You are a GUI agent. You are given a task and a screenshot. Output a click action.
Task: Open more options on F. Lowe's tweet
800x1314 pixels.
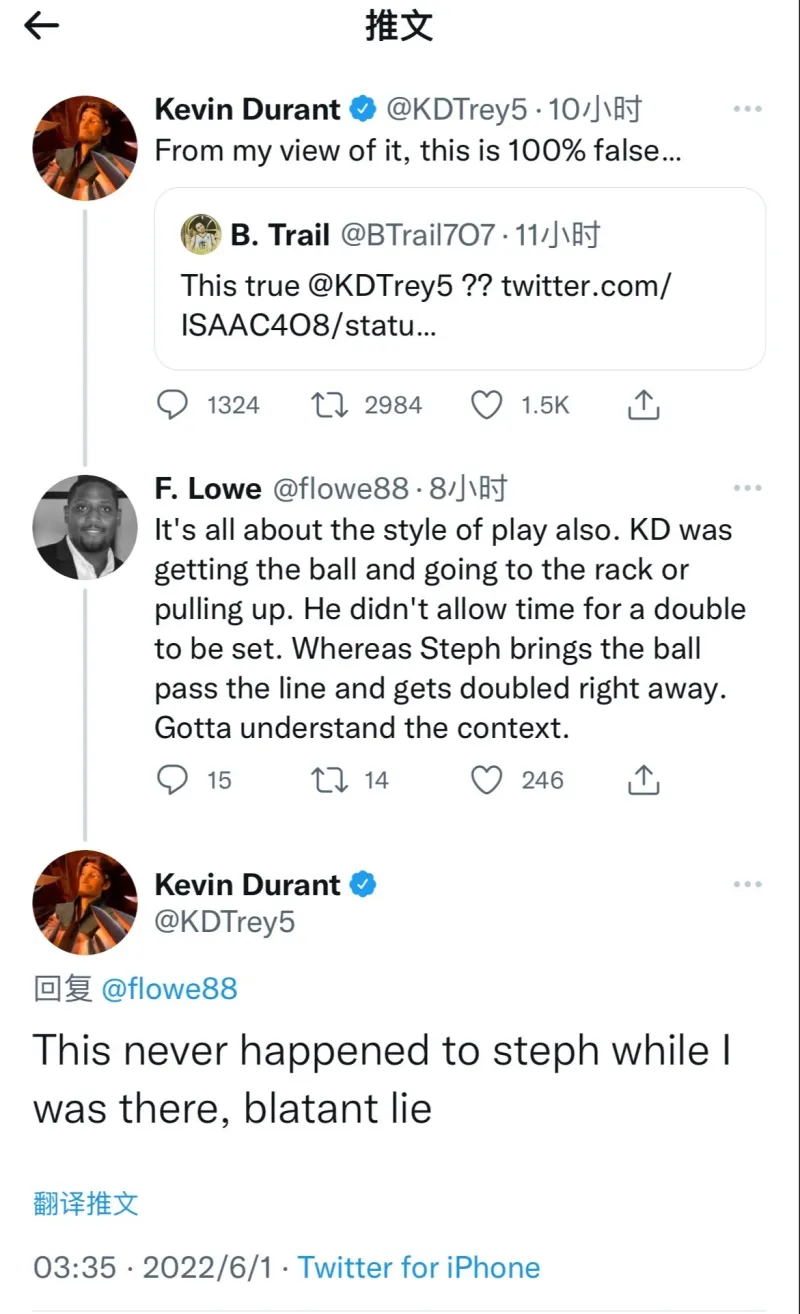[747, 489]
